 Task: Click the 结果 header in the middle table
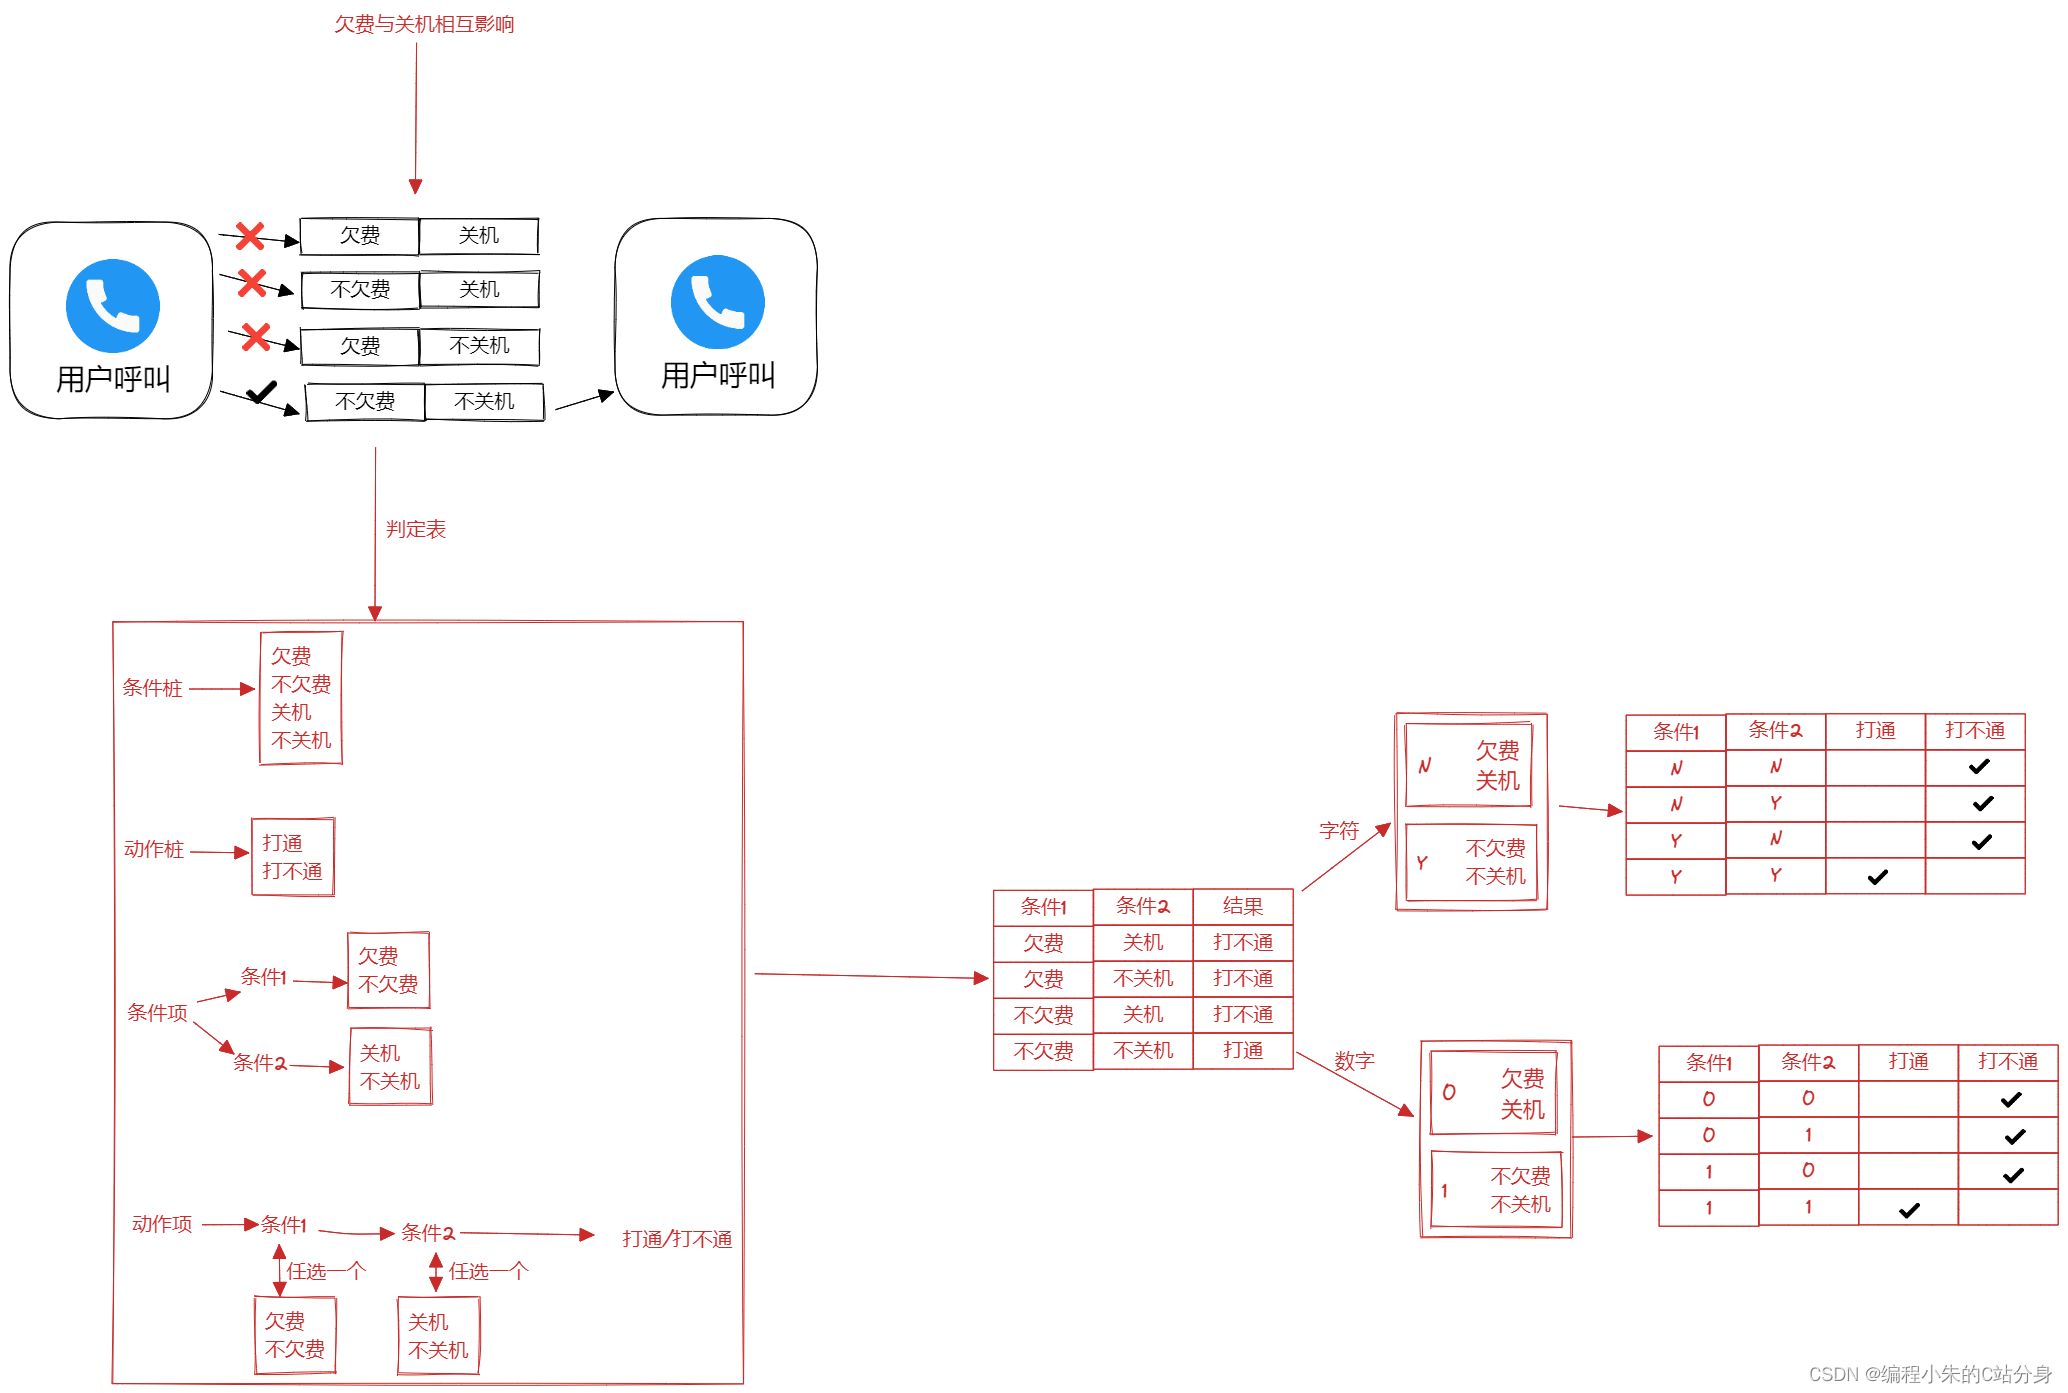(x=1243, y=906)
